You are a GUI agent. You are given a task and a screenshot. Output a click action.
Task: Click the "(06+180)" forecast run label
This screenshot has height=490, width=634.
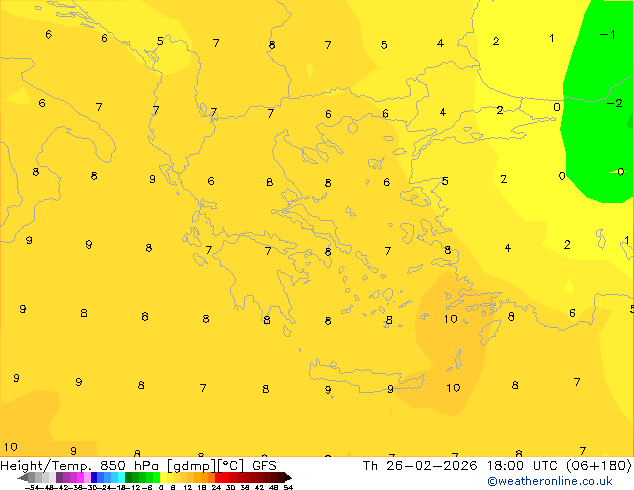[600, 466]
